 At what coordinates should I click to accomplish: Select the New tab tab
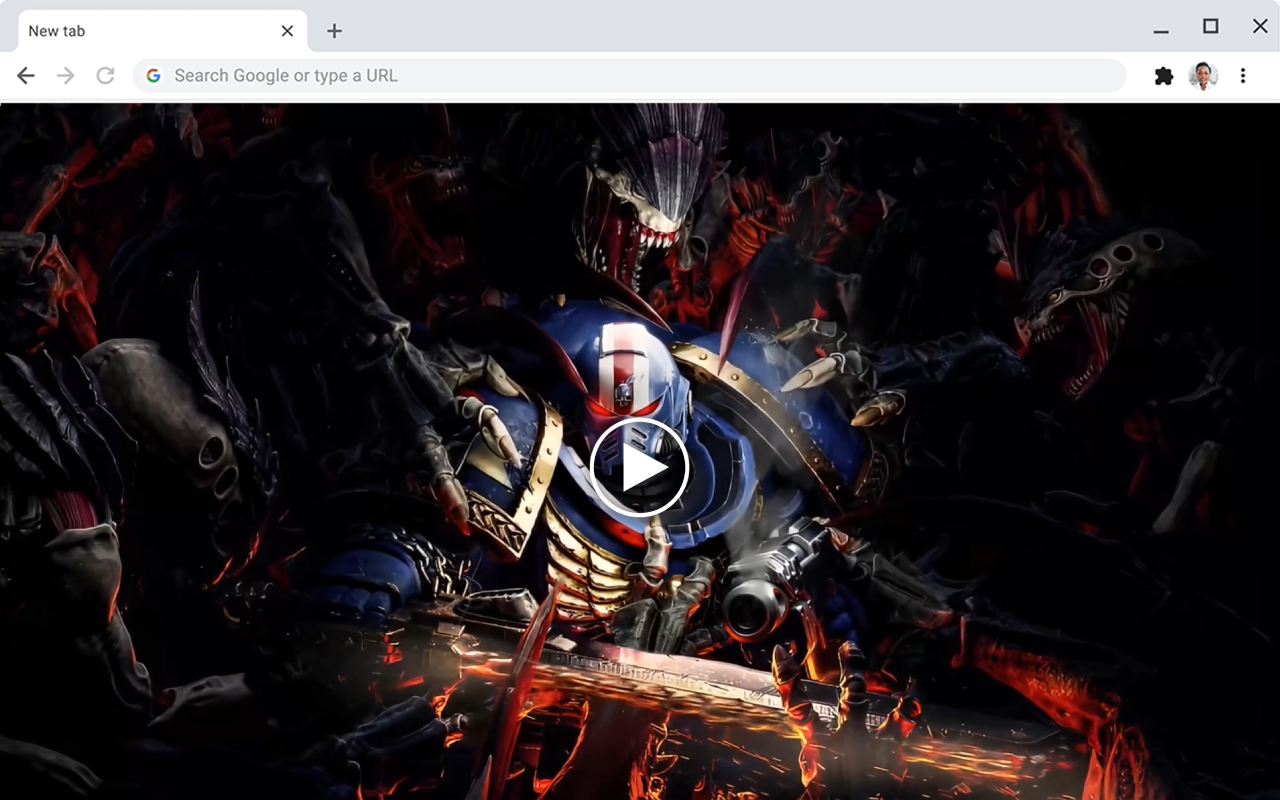(x=163, y=31)
